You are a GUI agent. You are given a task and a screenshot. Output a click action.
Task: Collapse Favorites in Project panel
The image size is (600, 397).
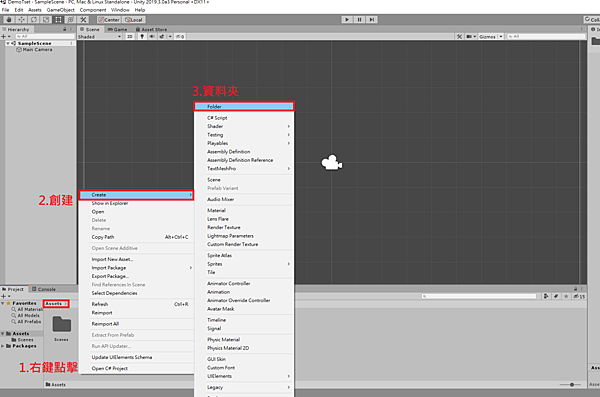tap(3, 303)
